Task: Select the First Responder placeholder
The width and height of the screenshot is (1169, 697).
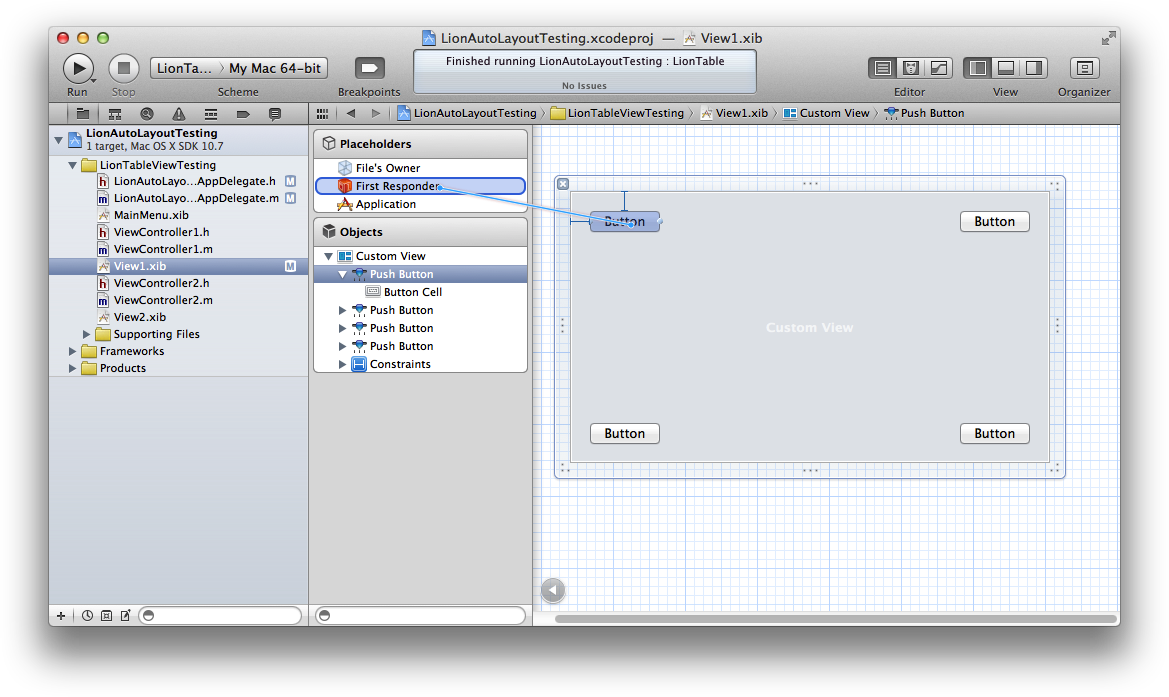Action: [420, 186]
